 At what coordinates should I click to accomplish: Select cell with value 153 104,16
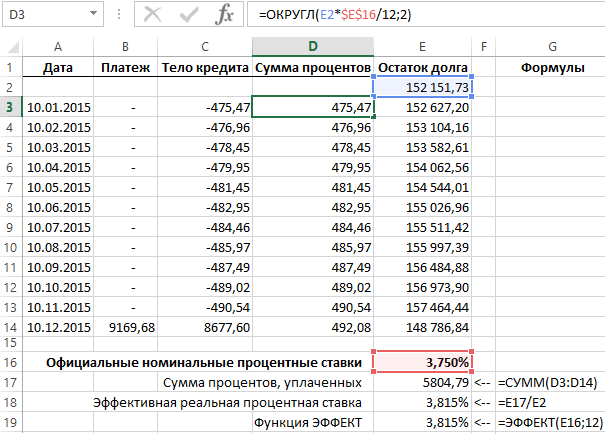[x=422, y=127]
